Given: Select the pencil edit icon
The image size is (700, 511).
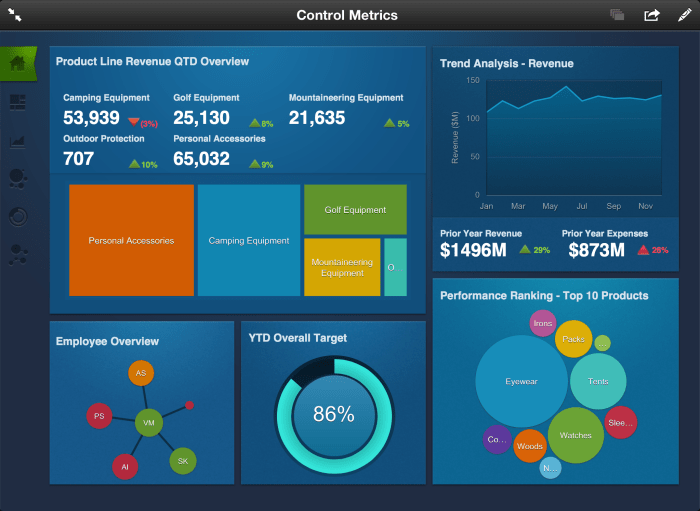Looking at the screenshot, I should [684, 15].
